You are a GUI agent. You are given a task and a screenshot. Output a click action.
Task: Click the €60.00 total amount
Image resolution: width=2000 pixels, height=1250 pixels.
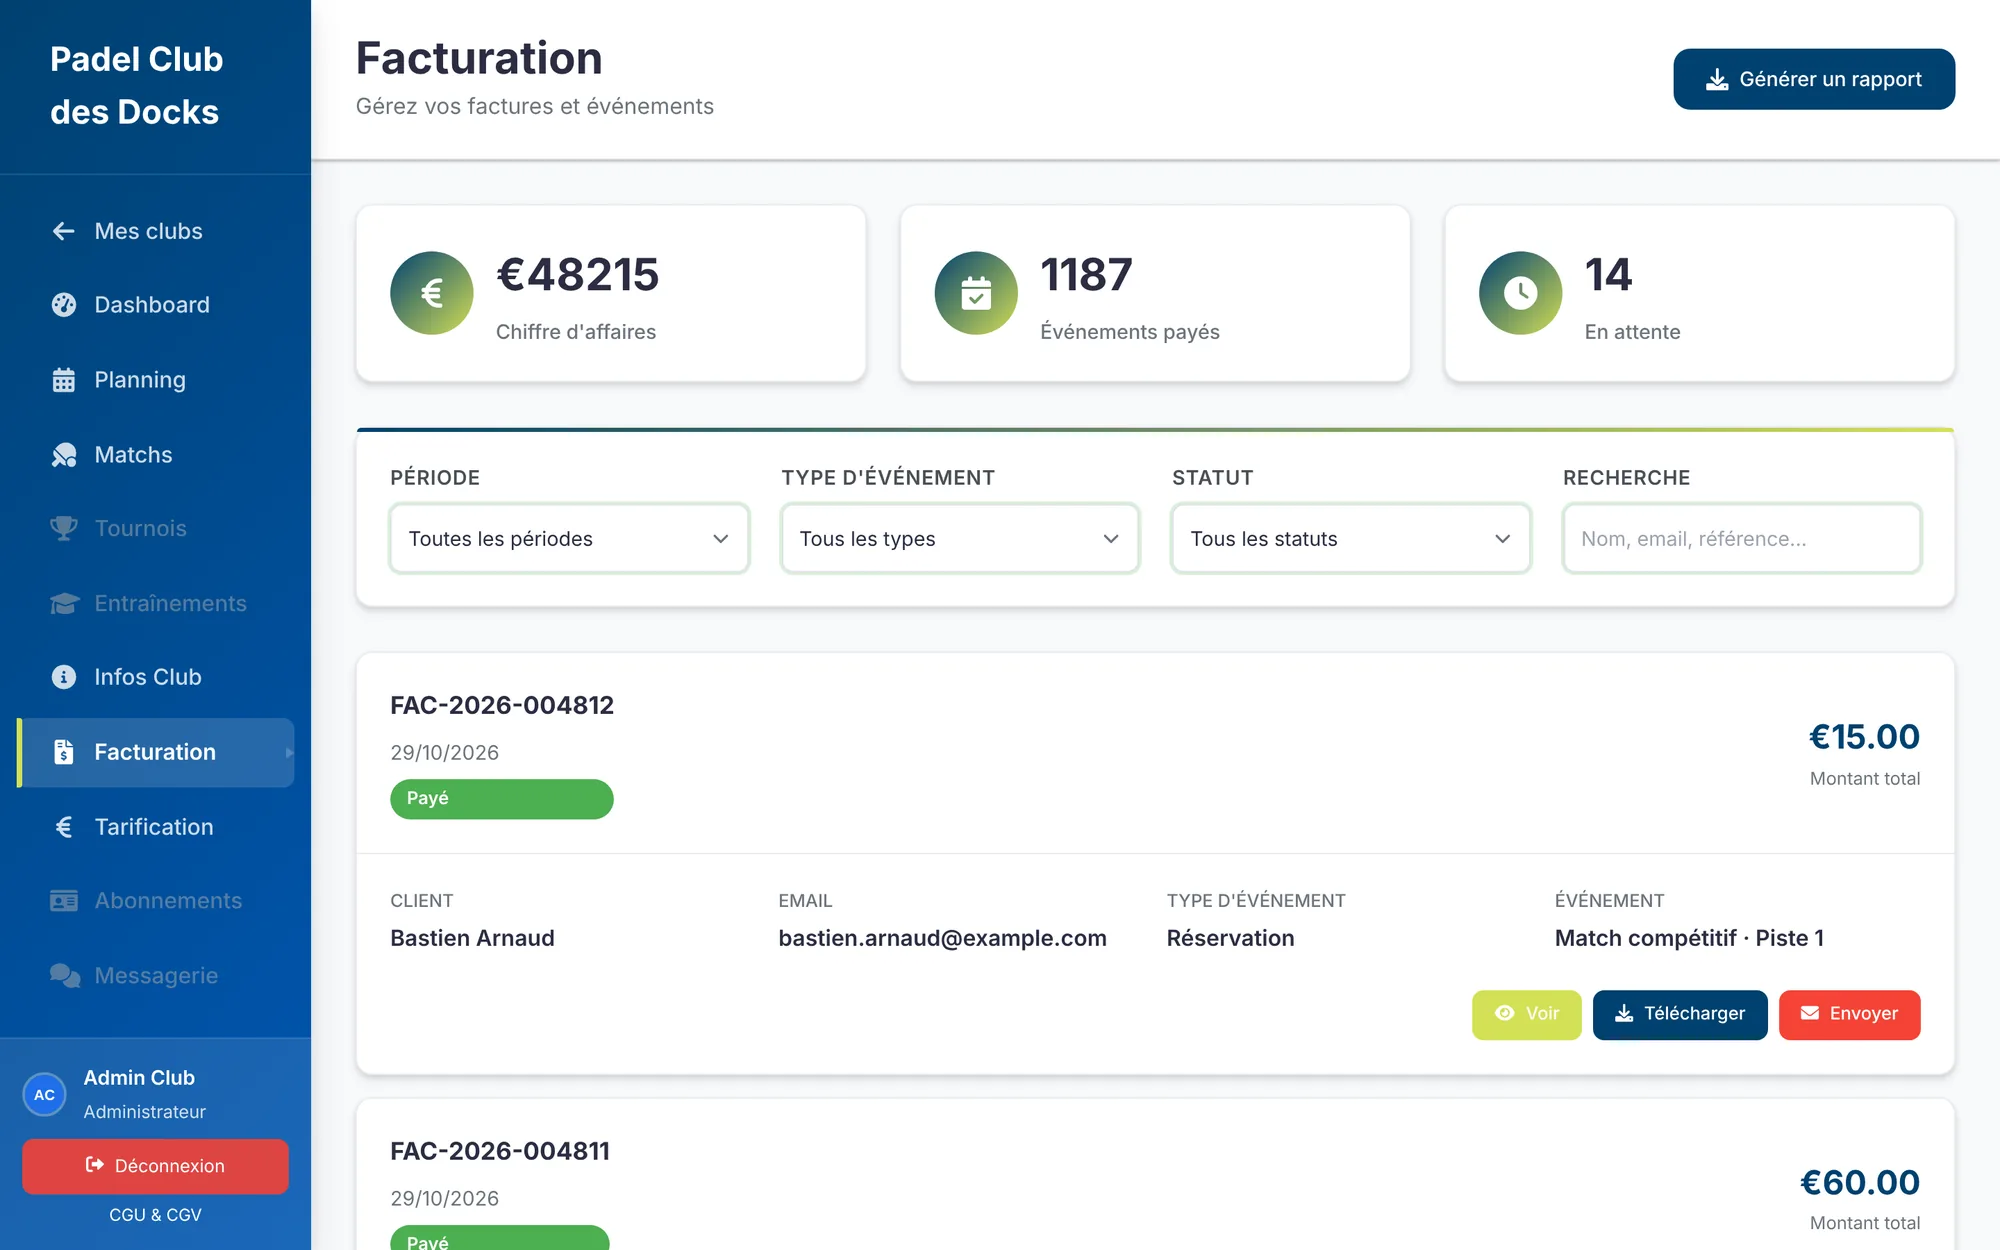[1860, 1183]
